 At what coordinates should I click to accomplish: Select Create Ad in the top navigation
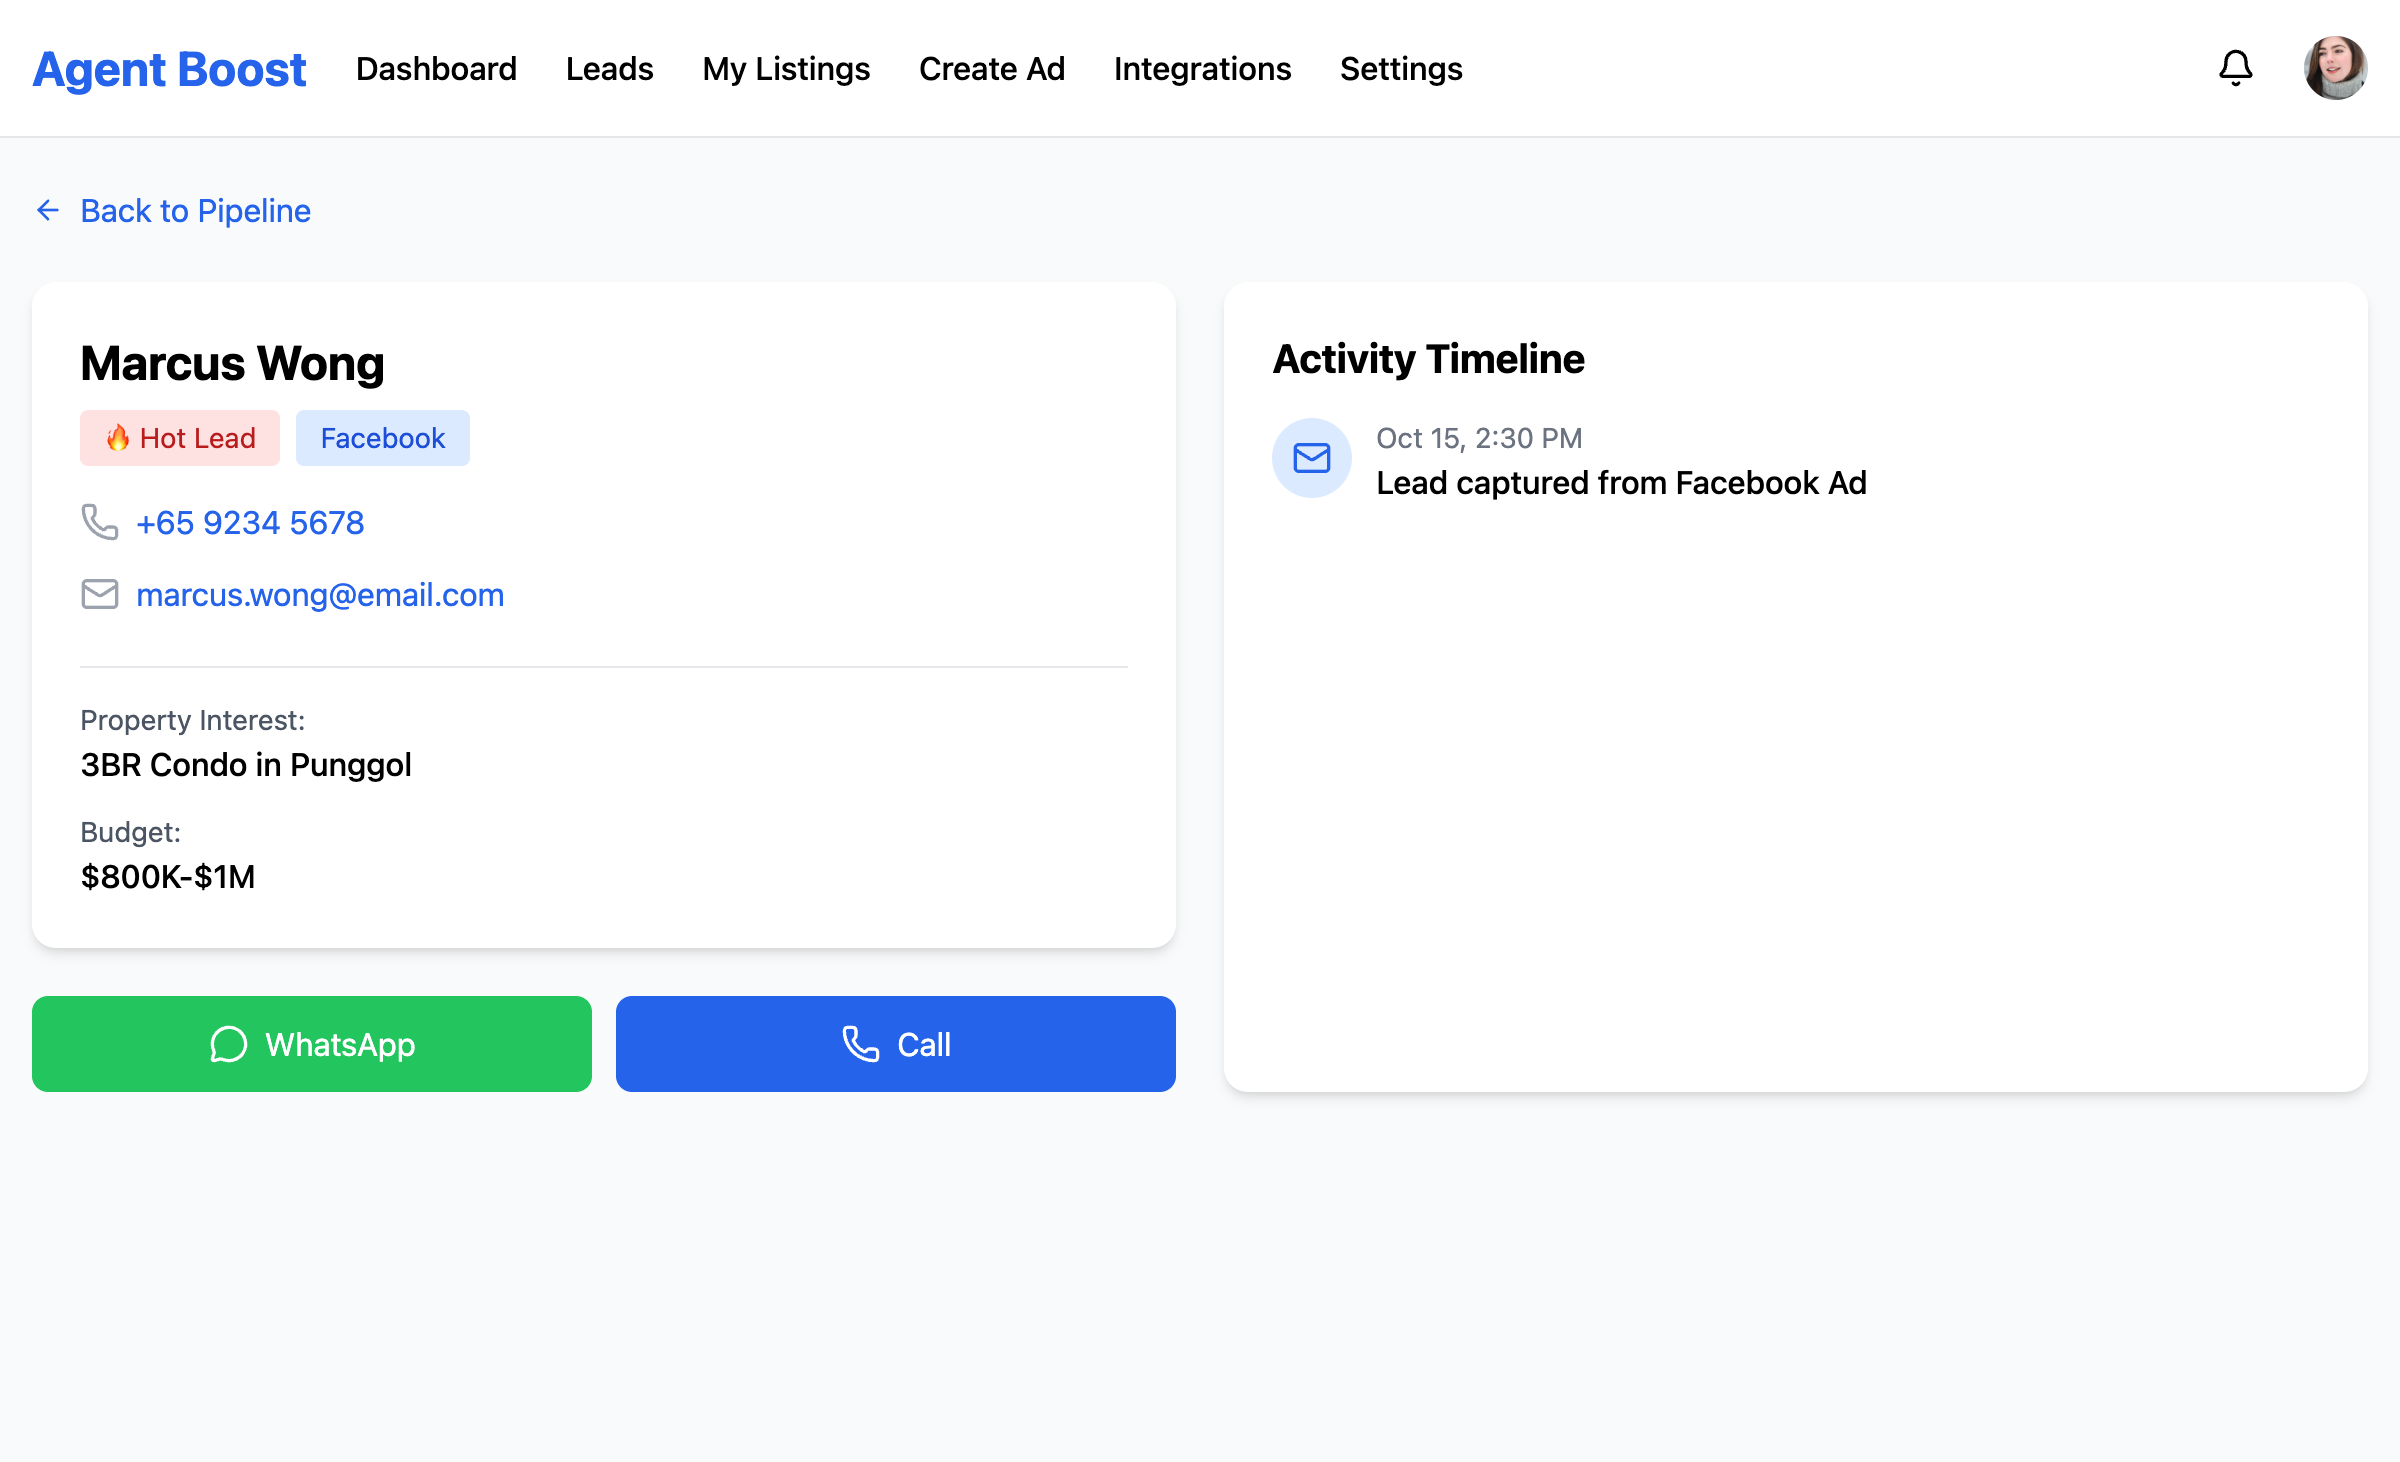pyautogui.click(x=991, y=68)
